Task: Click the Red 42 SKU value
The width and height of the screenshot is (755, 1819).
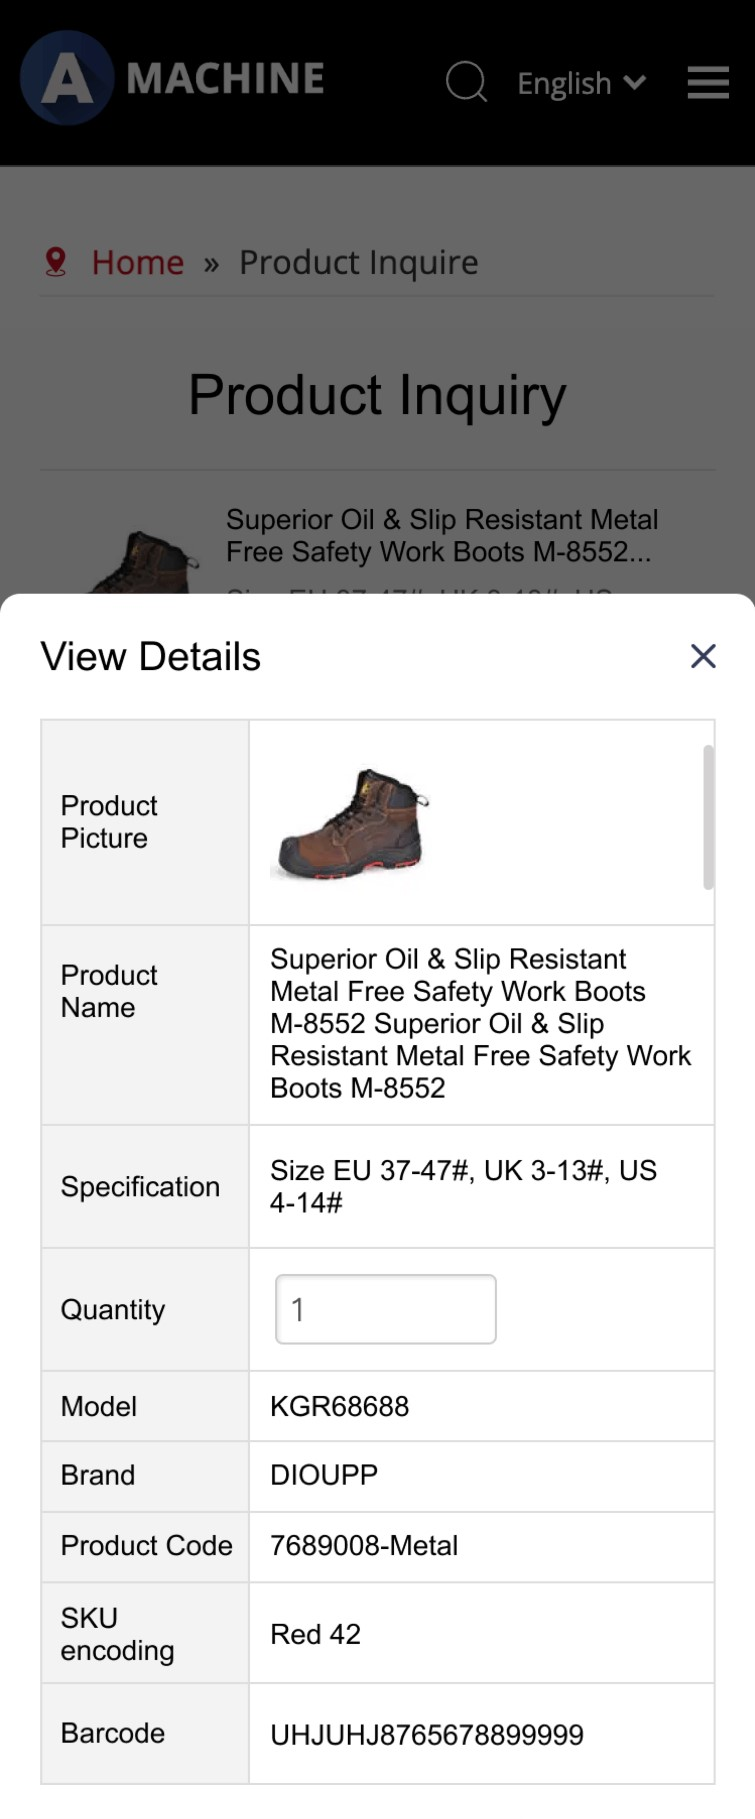Action: (315, 1633)
